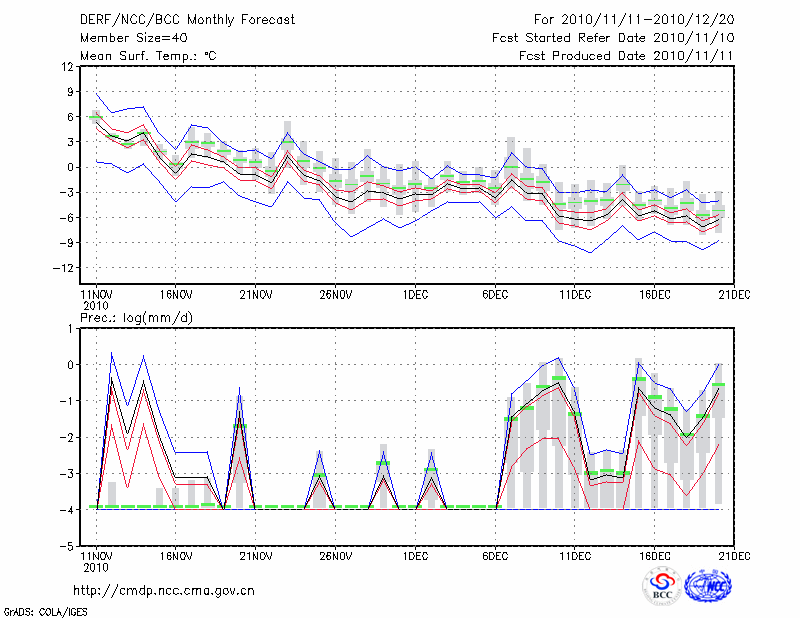Select the -5 y-axis label on precipitation chart

point(66,547)
